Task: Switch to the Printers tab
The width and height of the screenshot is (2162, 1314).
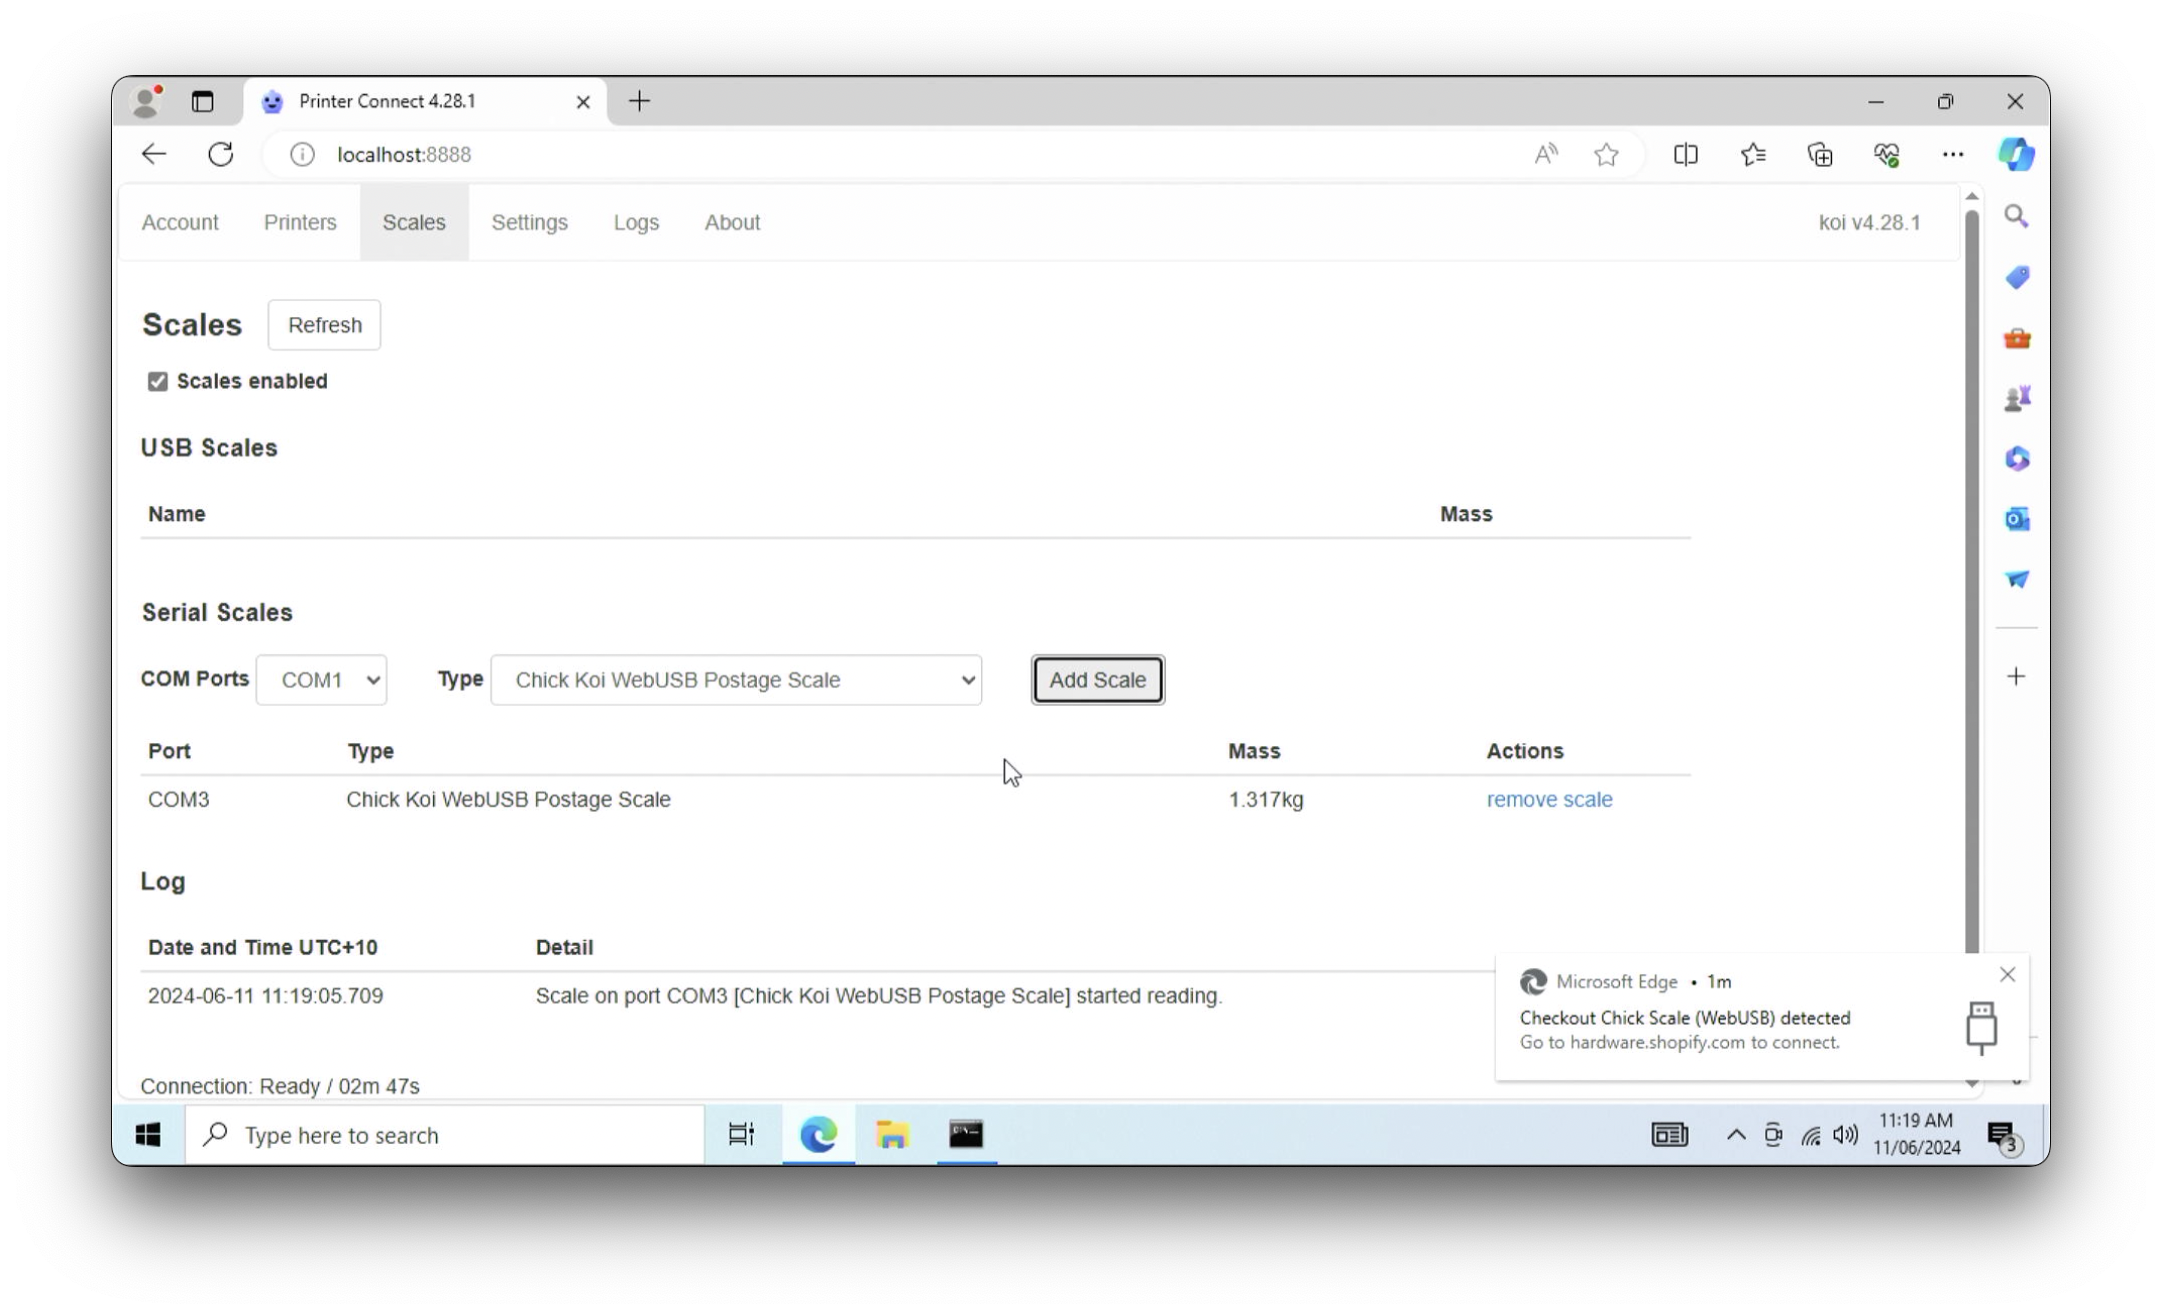Action: (x=300, y=222)
